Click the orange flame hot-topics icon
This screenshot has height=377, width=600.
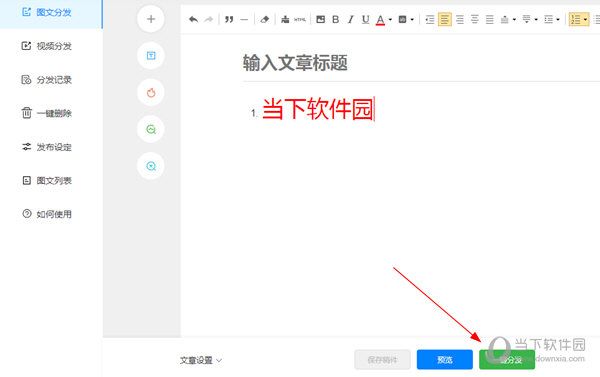point(151,92)
